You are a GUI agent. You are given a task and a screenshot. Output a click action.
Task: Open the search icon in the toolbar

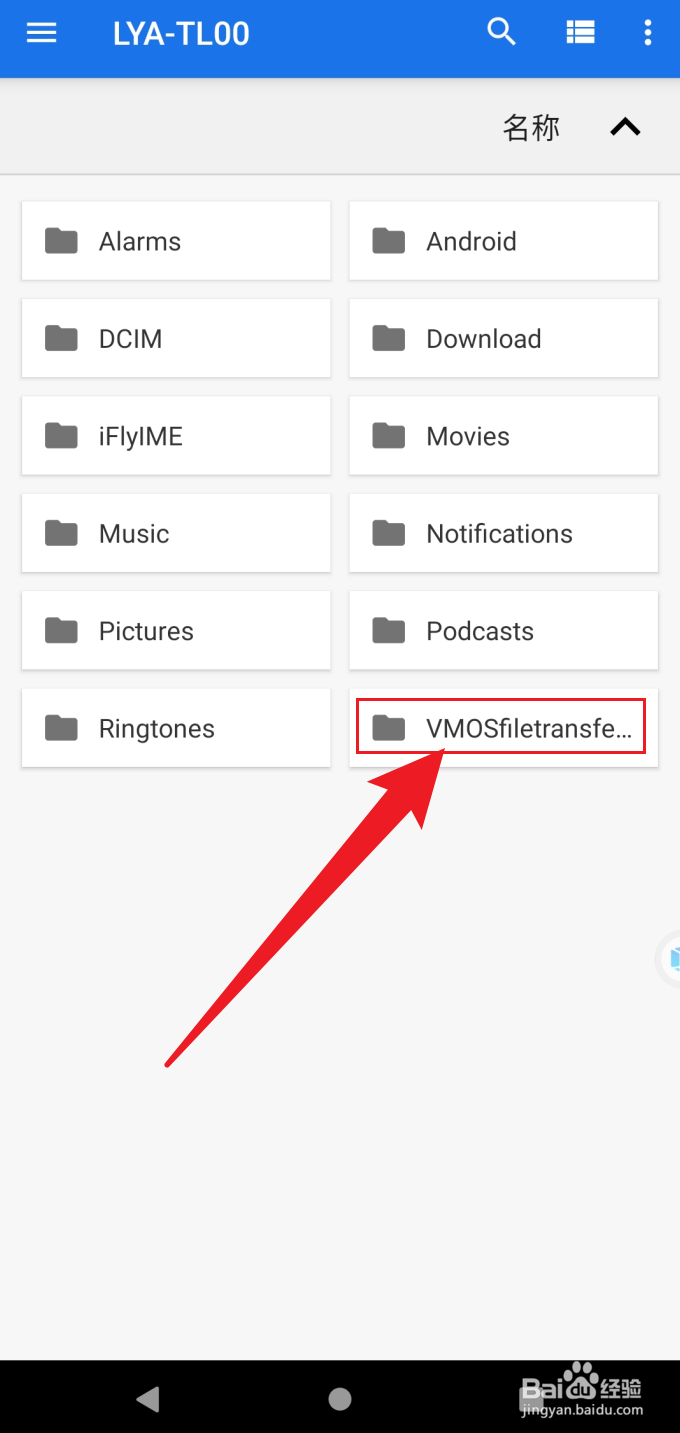(x=501, y=31)
